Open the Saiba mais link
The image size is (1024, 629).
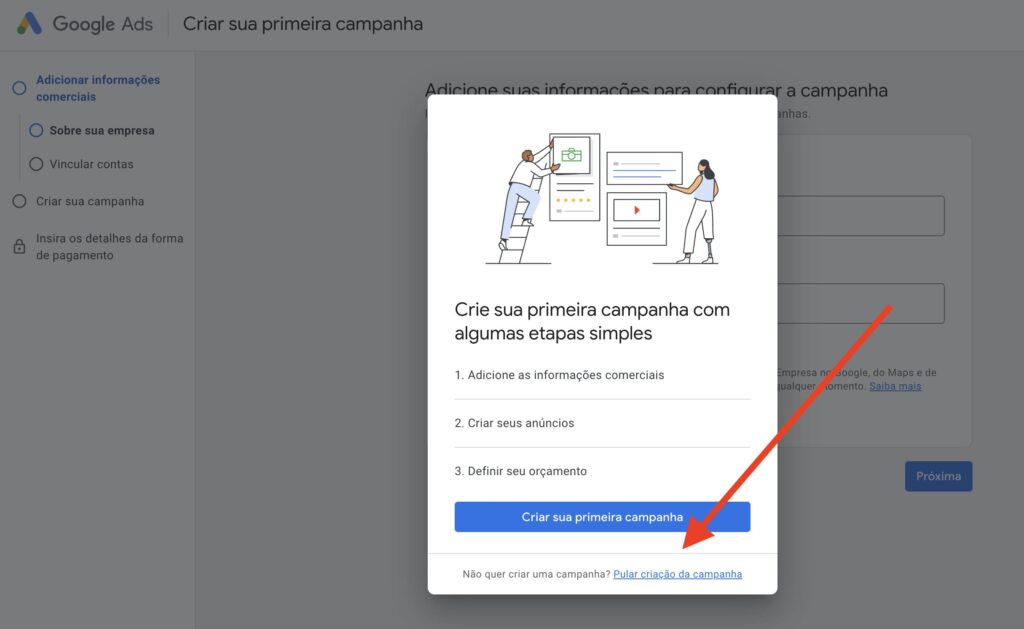pos(895,386)
